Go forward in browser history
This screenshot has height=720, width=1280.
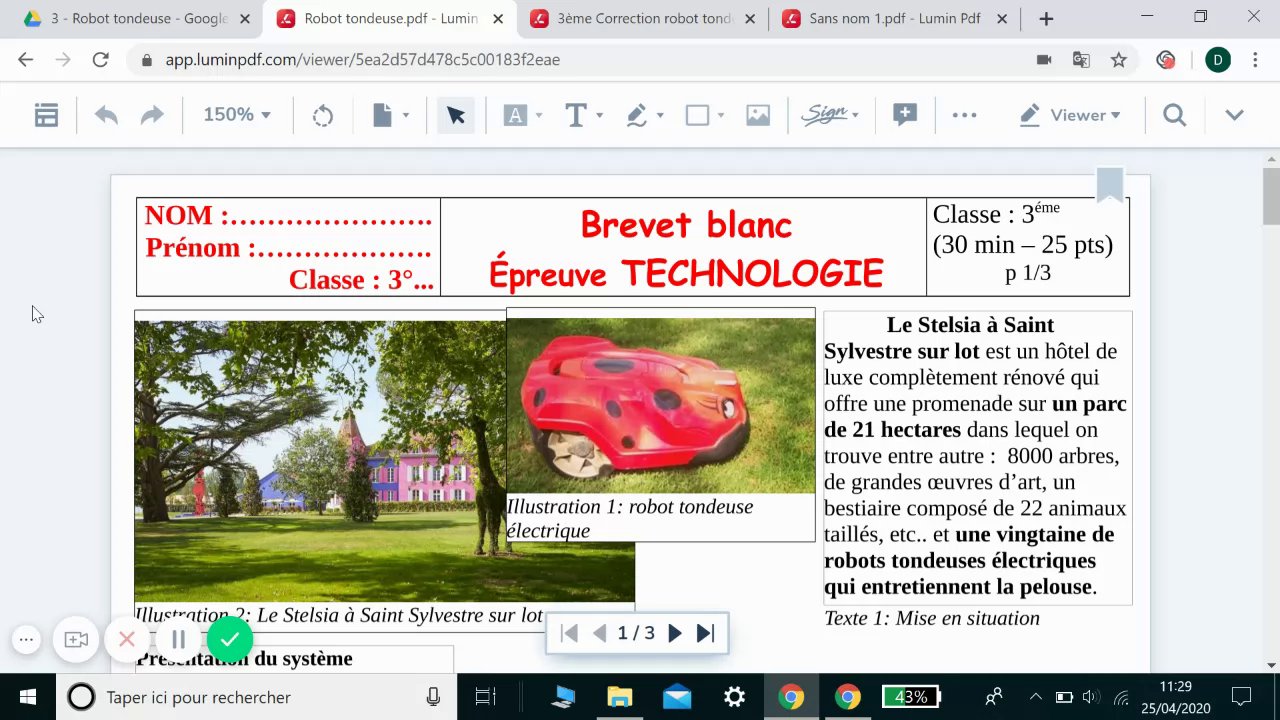(63, 60)
